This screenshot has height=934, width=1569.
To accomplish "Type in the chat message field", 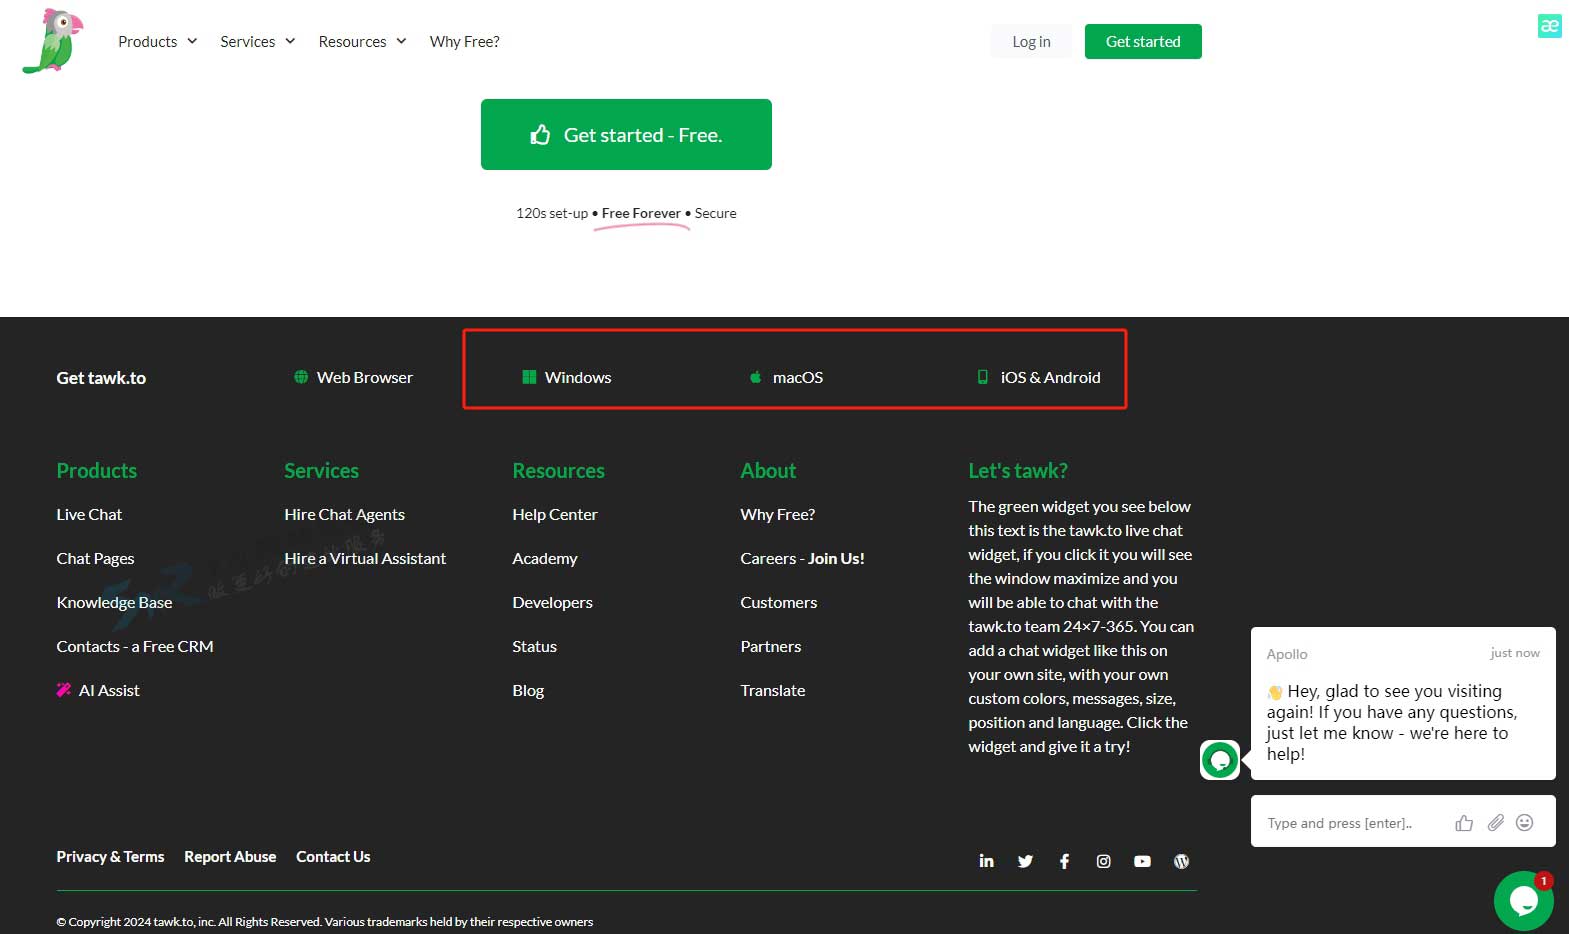I will click(x=1350, y=823).
